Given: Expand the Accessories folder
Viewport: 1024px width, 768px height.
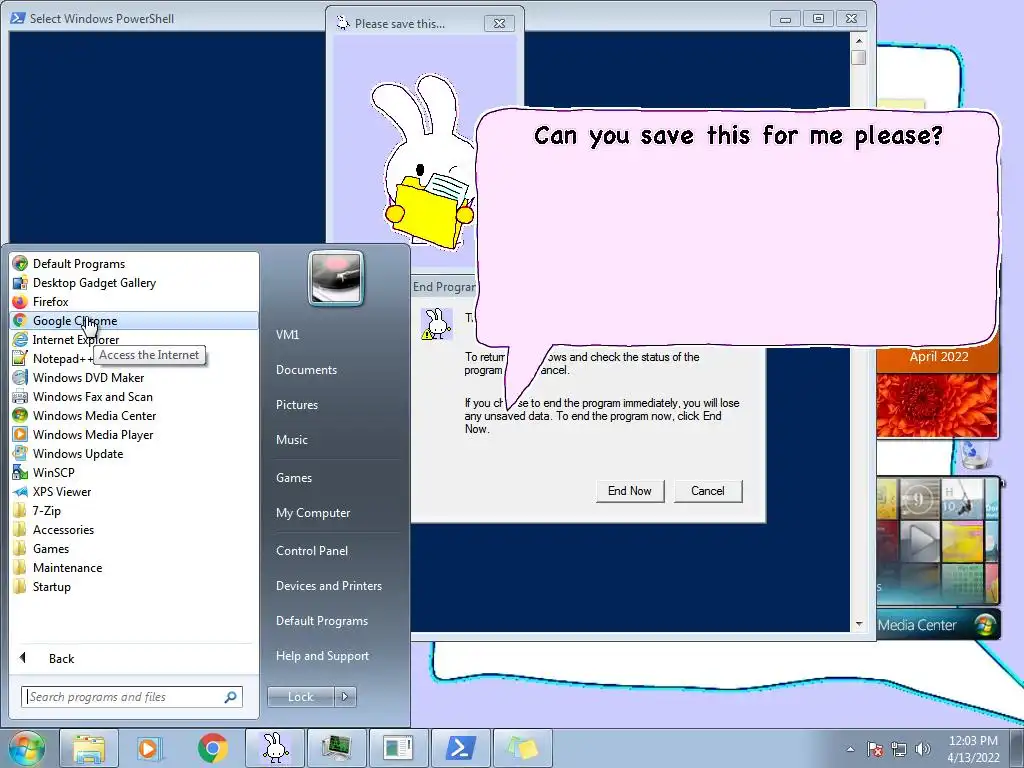Looking at the screenshot, I should [134, 530].
